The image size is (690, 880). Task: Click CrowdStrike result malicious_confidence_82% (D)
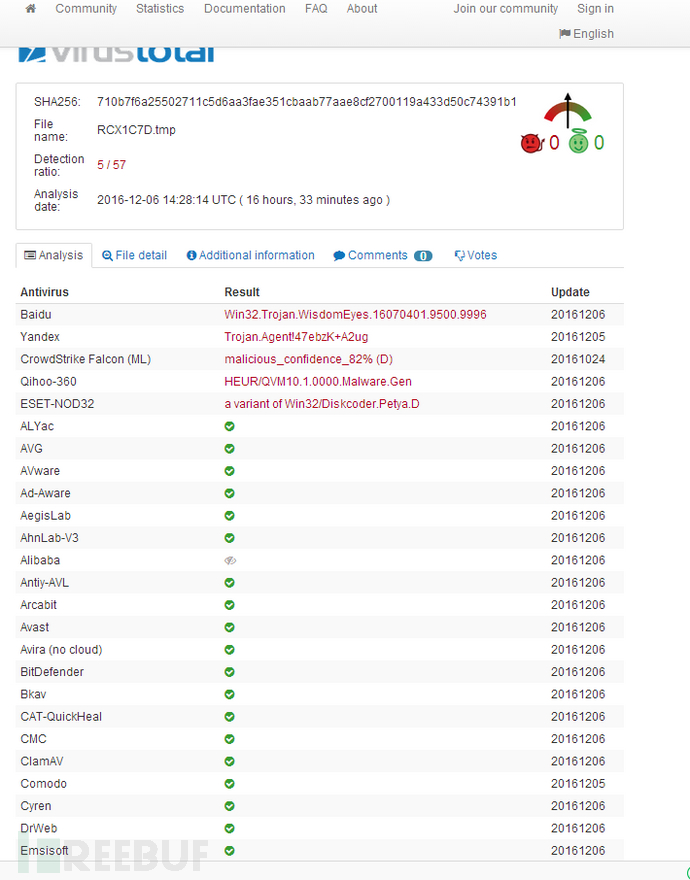pyautogui.click(x=309, y=359)
